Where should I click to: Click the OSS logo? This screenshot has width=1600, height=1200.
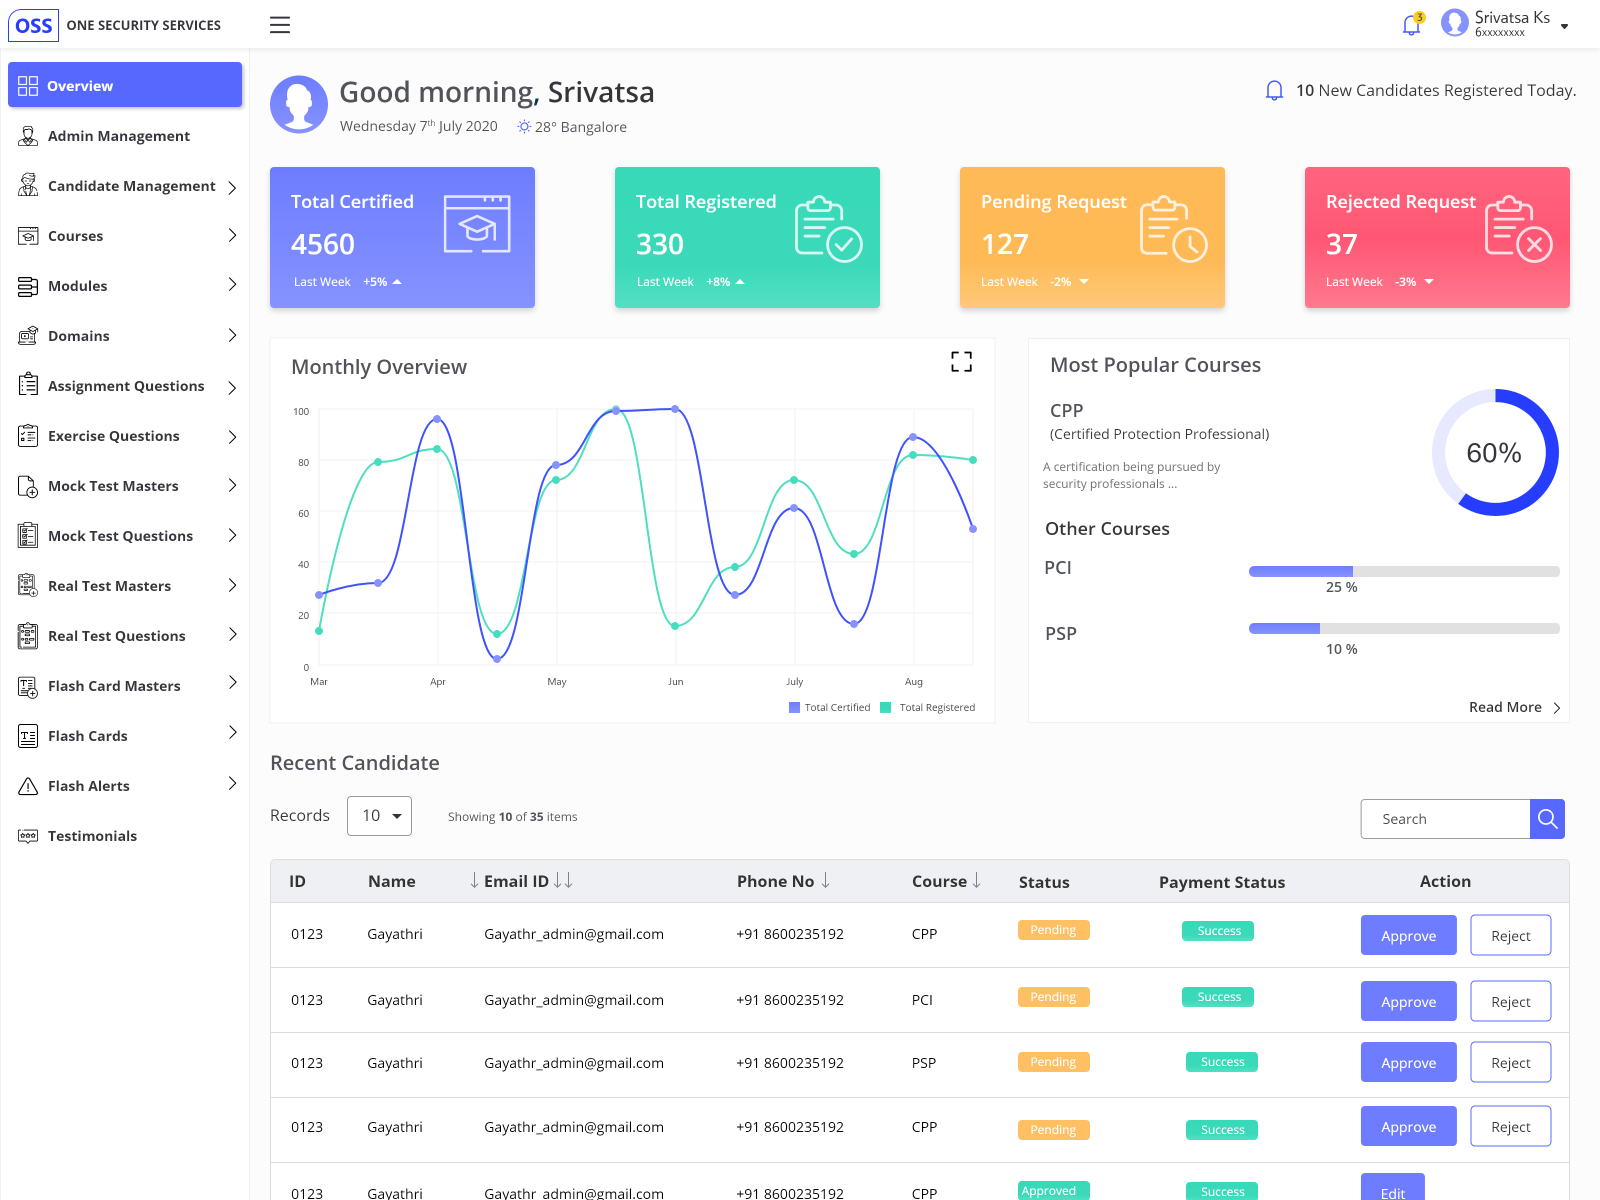[33, 25]
